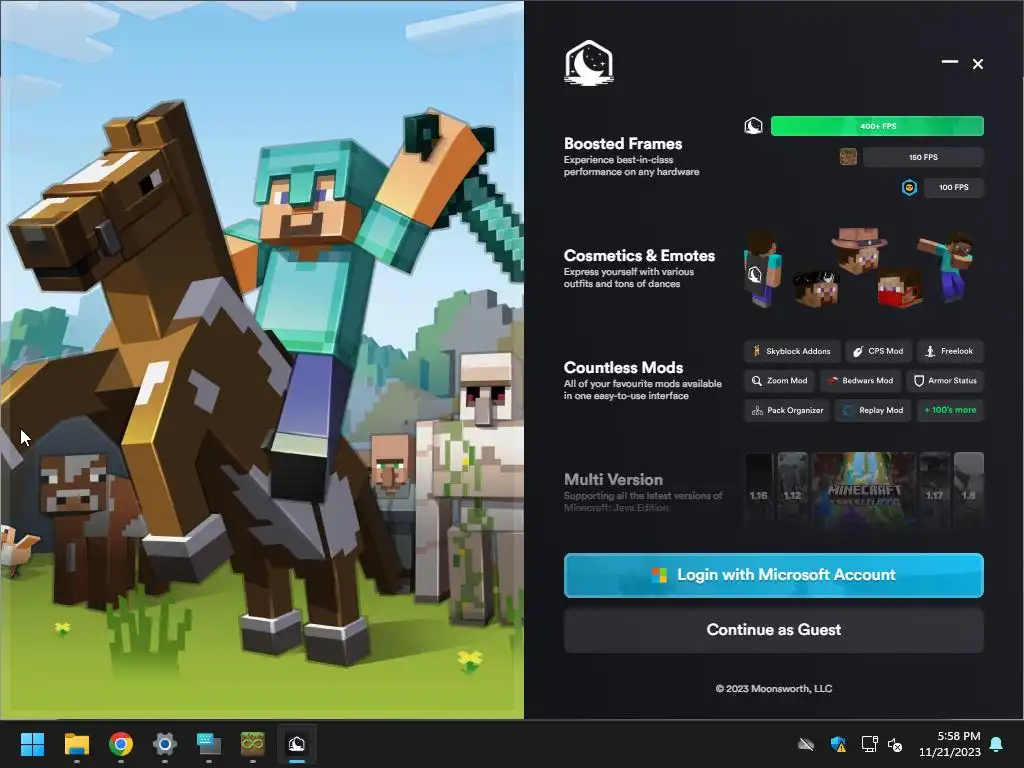Select the 100 FPS bar
1024x768 pixels.
953,187
